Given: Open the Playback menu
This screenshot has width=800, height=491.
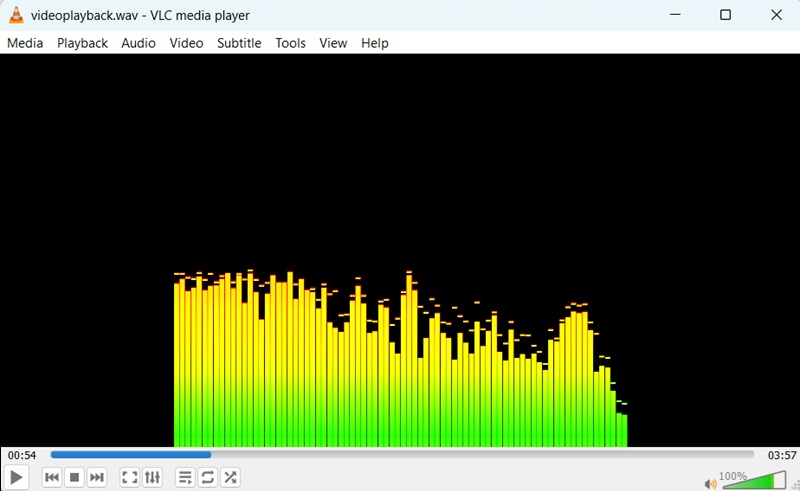Looking at the screenshot, I should click(x=82, y=43).
